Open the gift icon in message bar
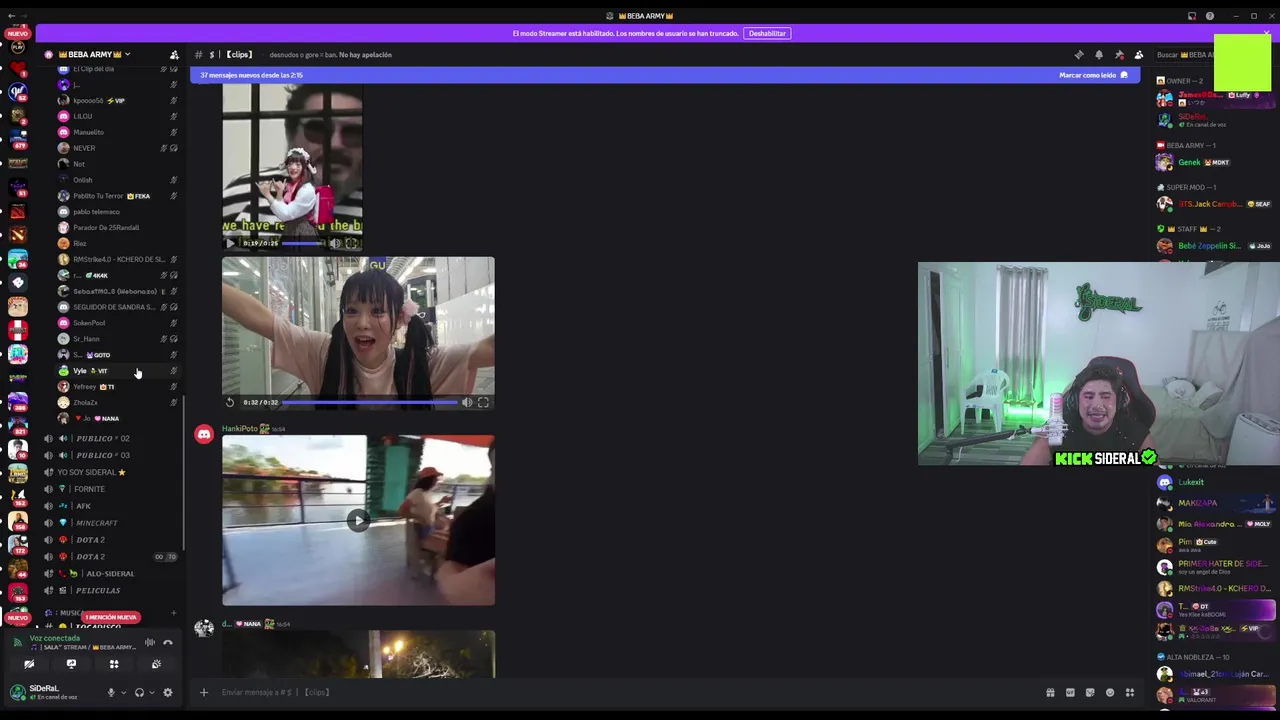This screenshot has height=720, width=1280. [1050, 692]
